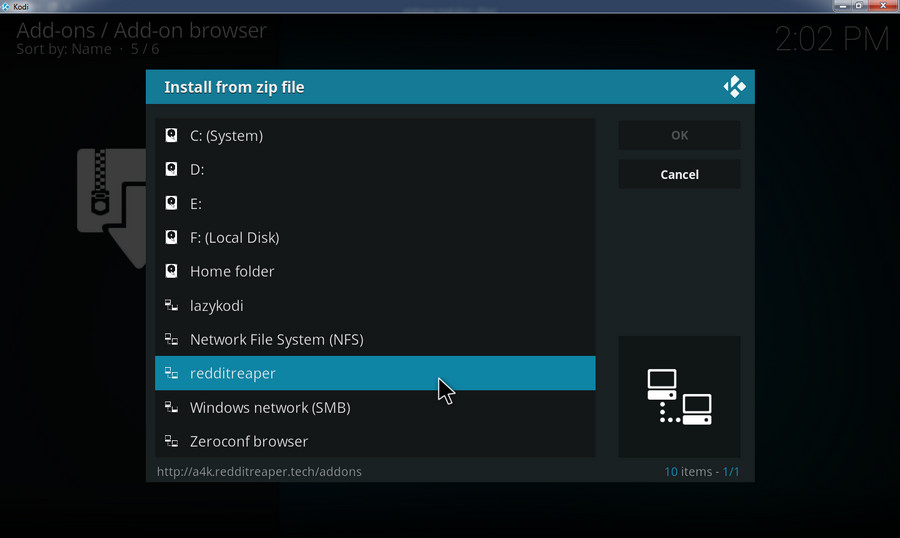Viewport: 900px width, 538px height.
Task: Click the large network preview thumbnail
Action: point(679,397)
